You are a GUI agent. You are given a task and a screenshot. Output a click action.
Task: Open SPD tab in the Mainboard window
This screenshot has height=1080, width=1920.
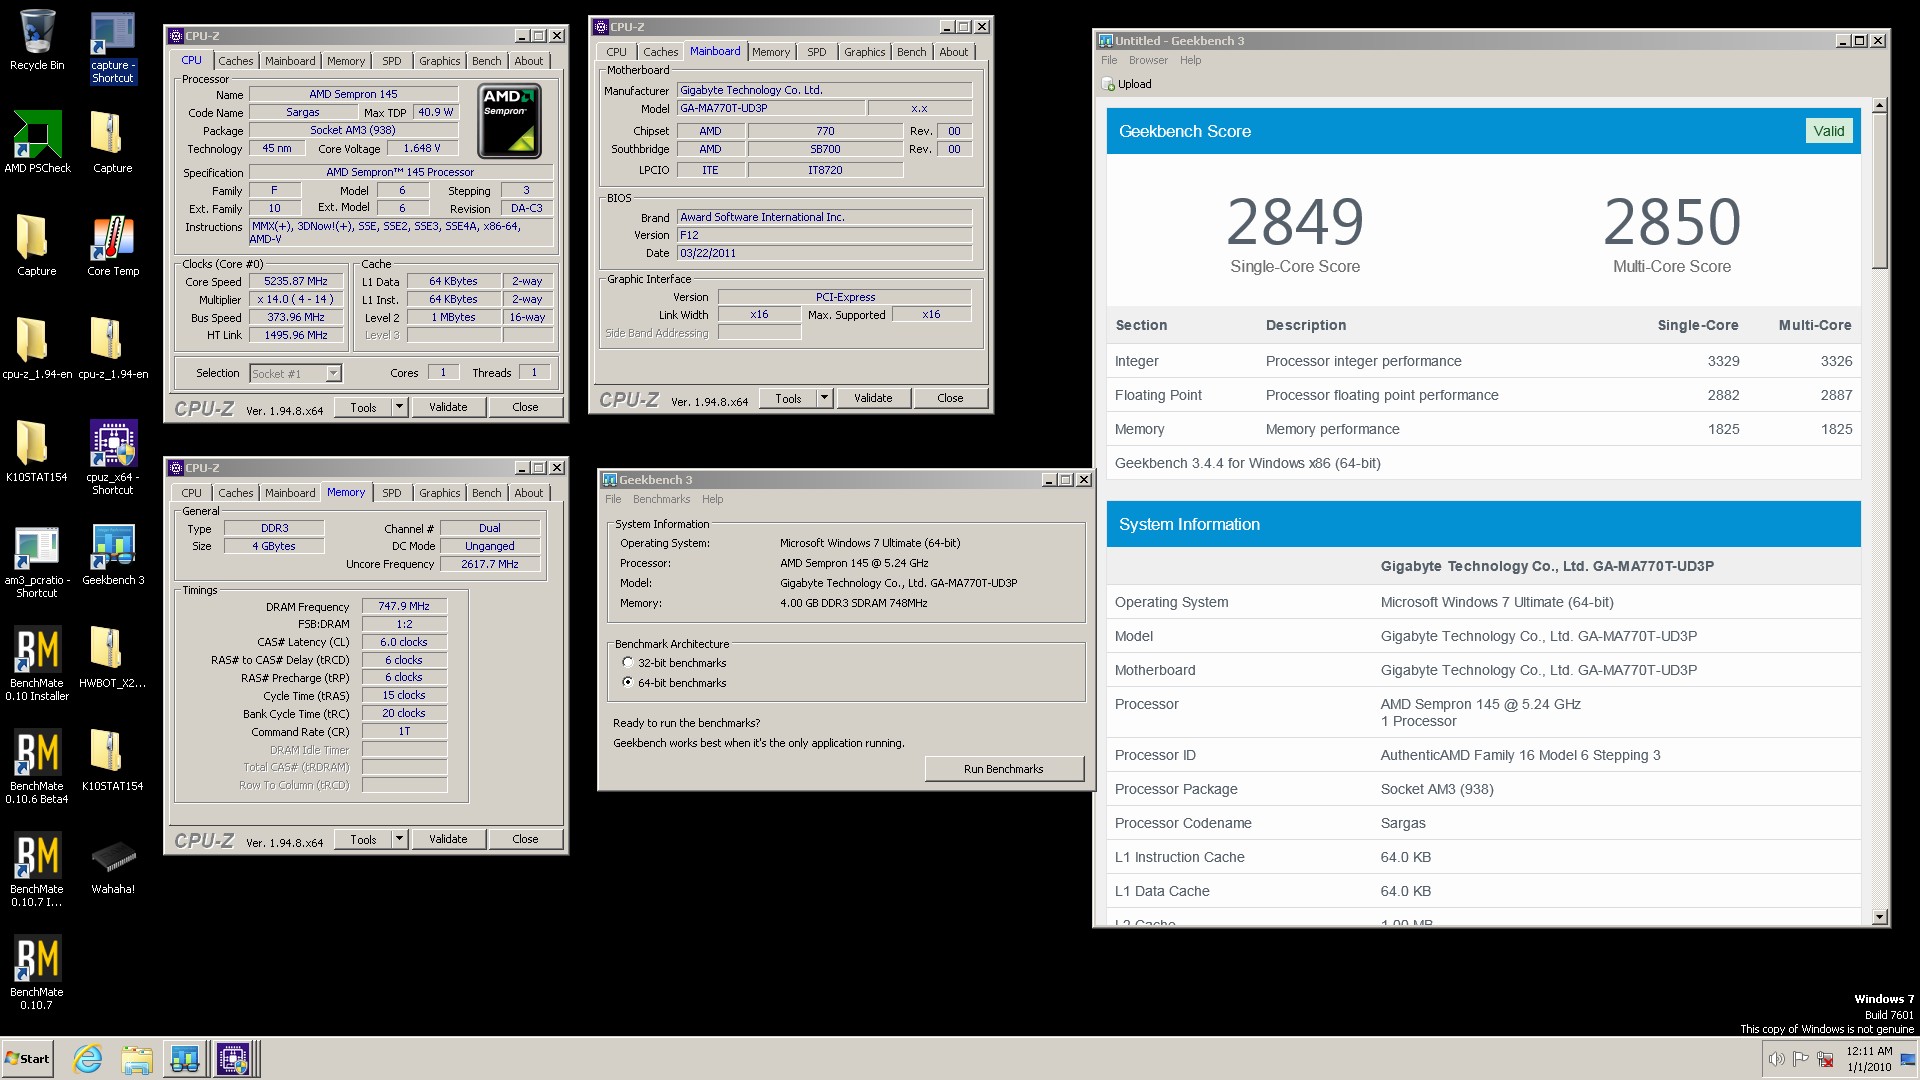click(x=817, y=52)
